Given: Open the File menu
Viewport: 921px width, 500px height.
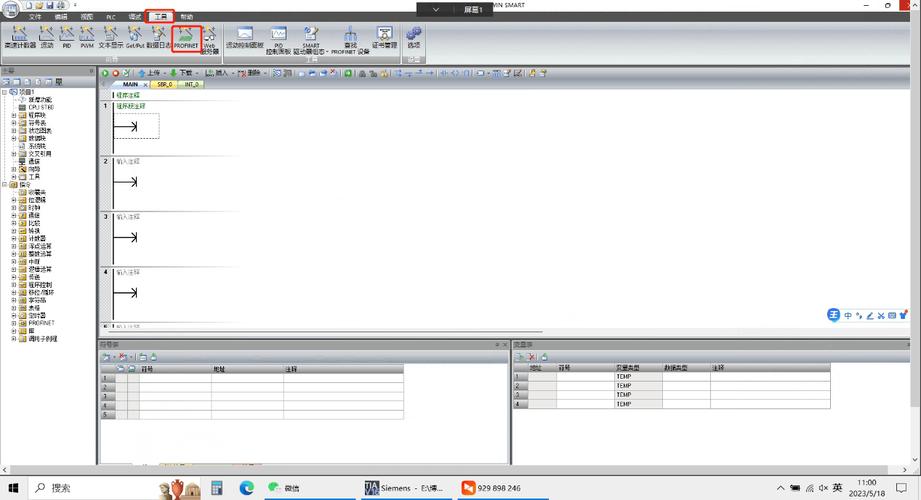Looking at the screenshot, I should [35, 17].
